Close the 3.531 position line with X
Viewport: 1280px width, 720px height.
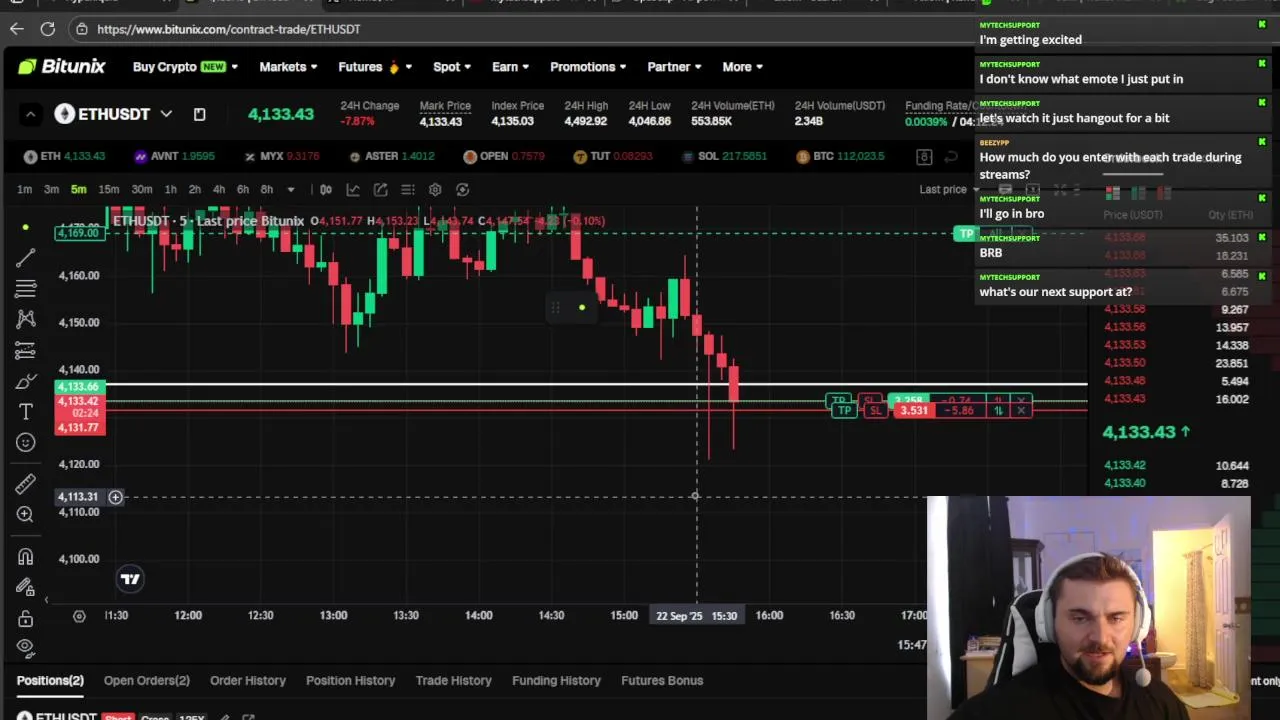click(x=1021, y=410)
